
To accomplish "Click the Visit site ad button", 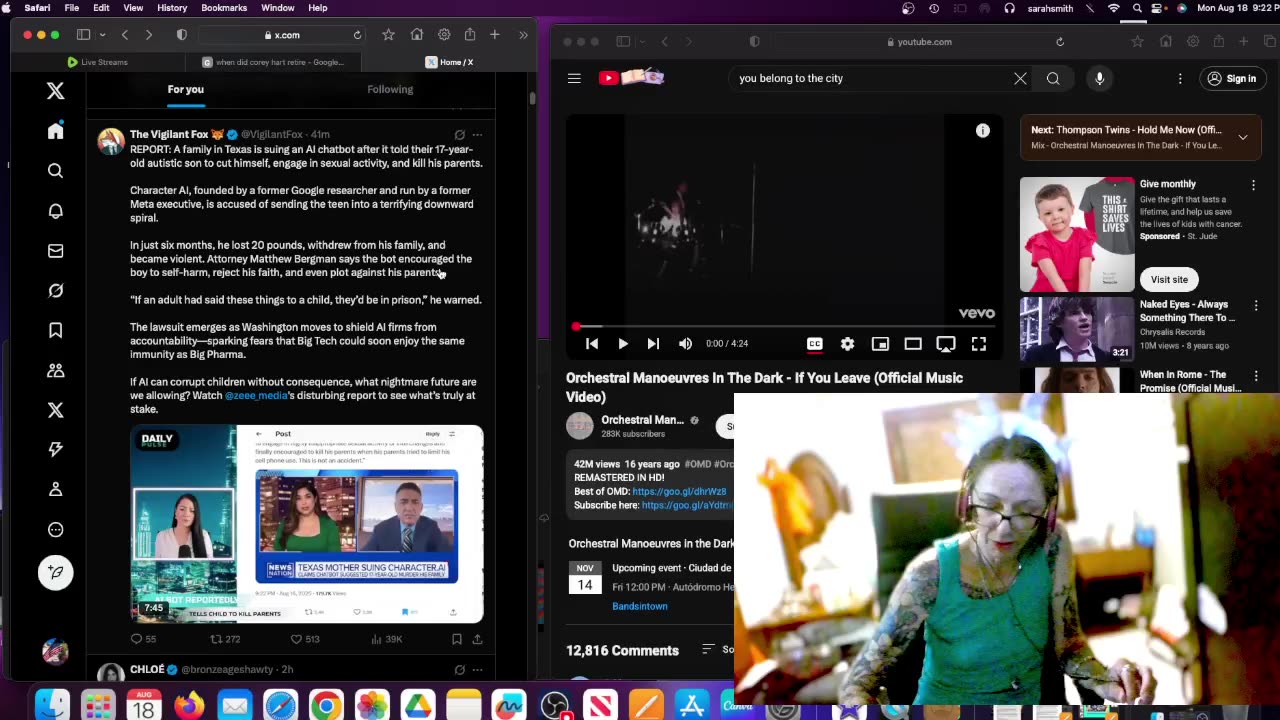I will 1169,279.
